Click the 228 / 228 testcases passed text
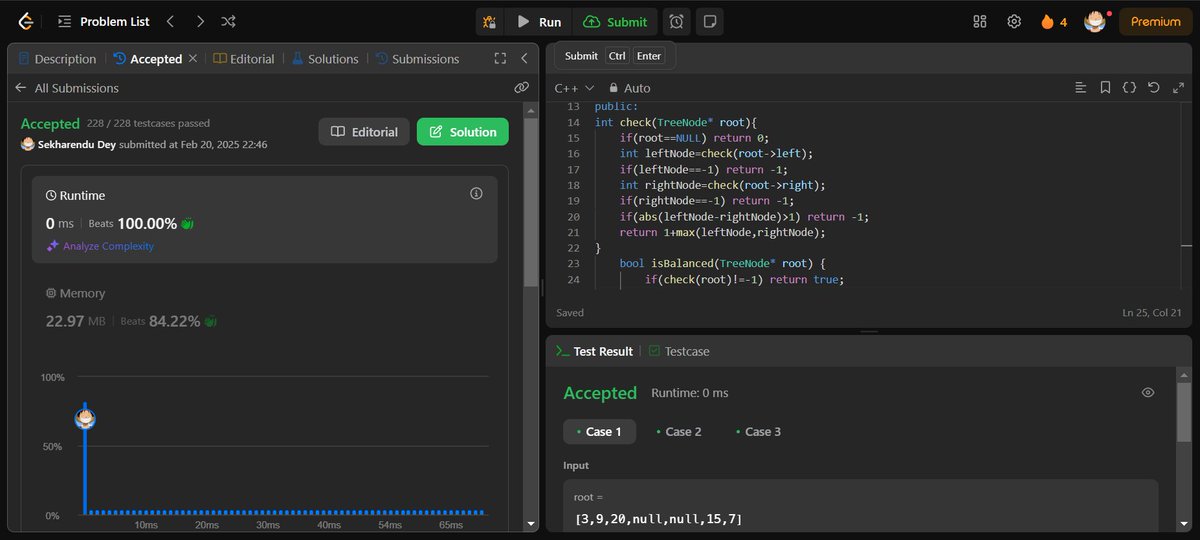This screenshot has height=540, width=1200. 148,124
